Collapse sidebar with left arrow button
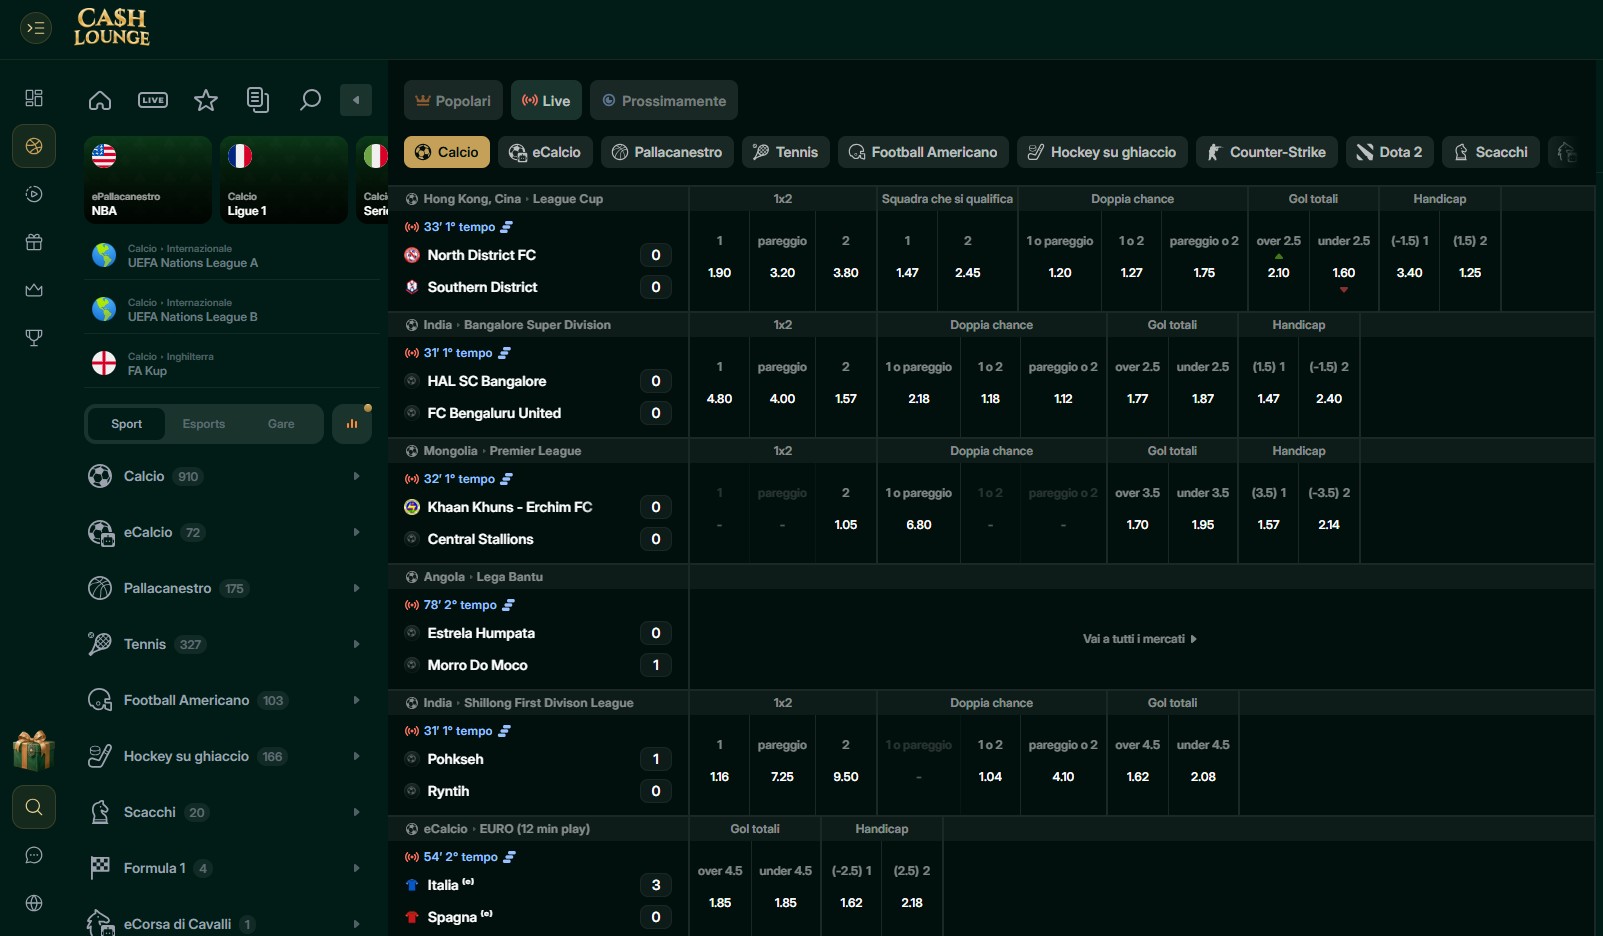 tap(356, 100)
